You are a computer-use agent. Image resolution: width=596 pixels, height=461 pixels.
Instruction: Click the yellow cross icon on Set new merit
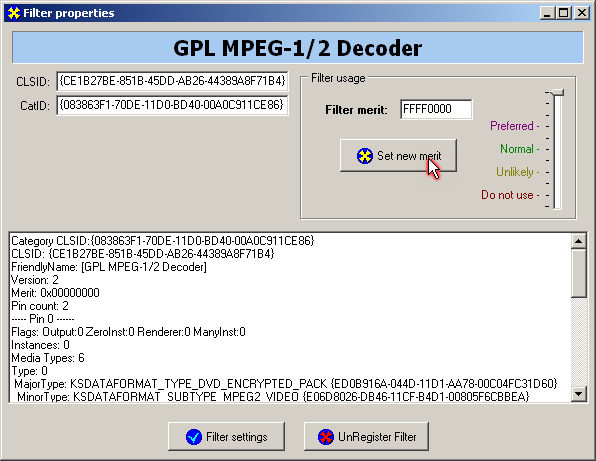tap(365, 156)
